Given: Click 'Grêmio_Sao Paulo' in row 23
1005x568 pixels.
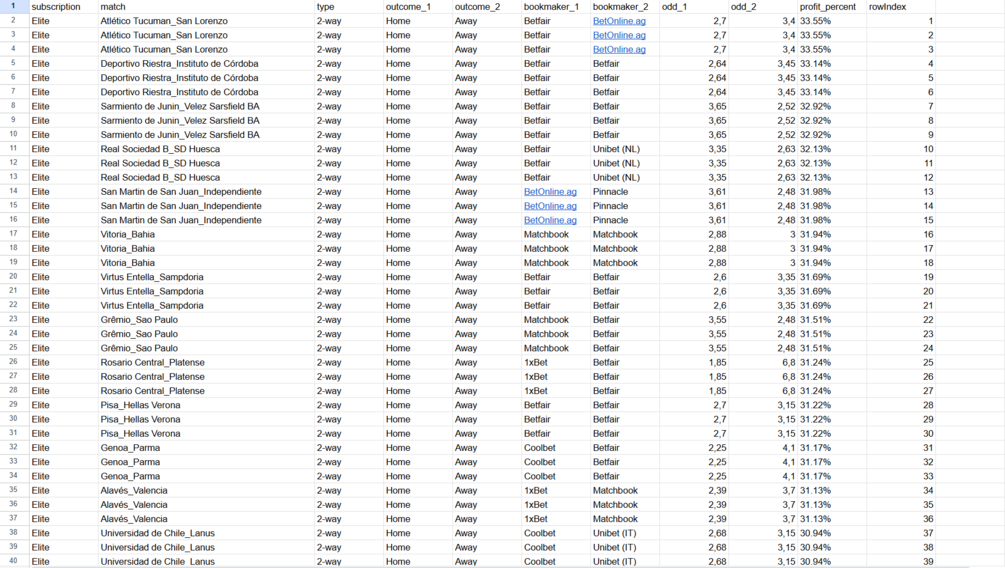Looking at the screenshot, I should 139,320.
